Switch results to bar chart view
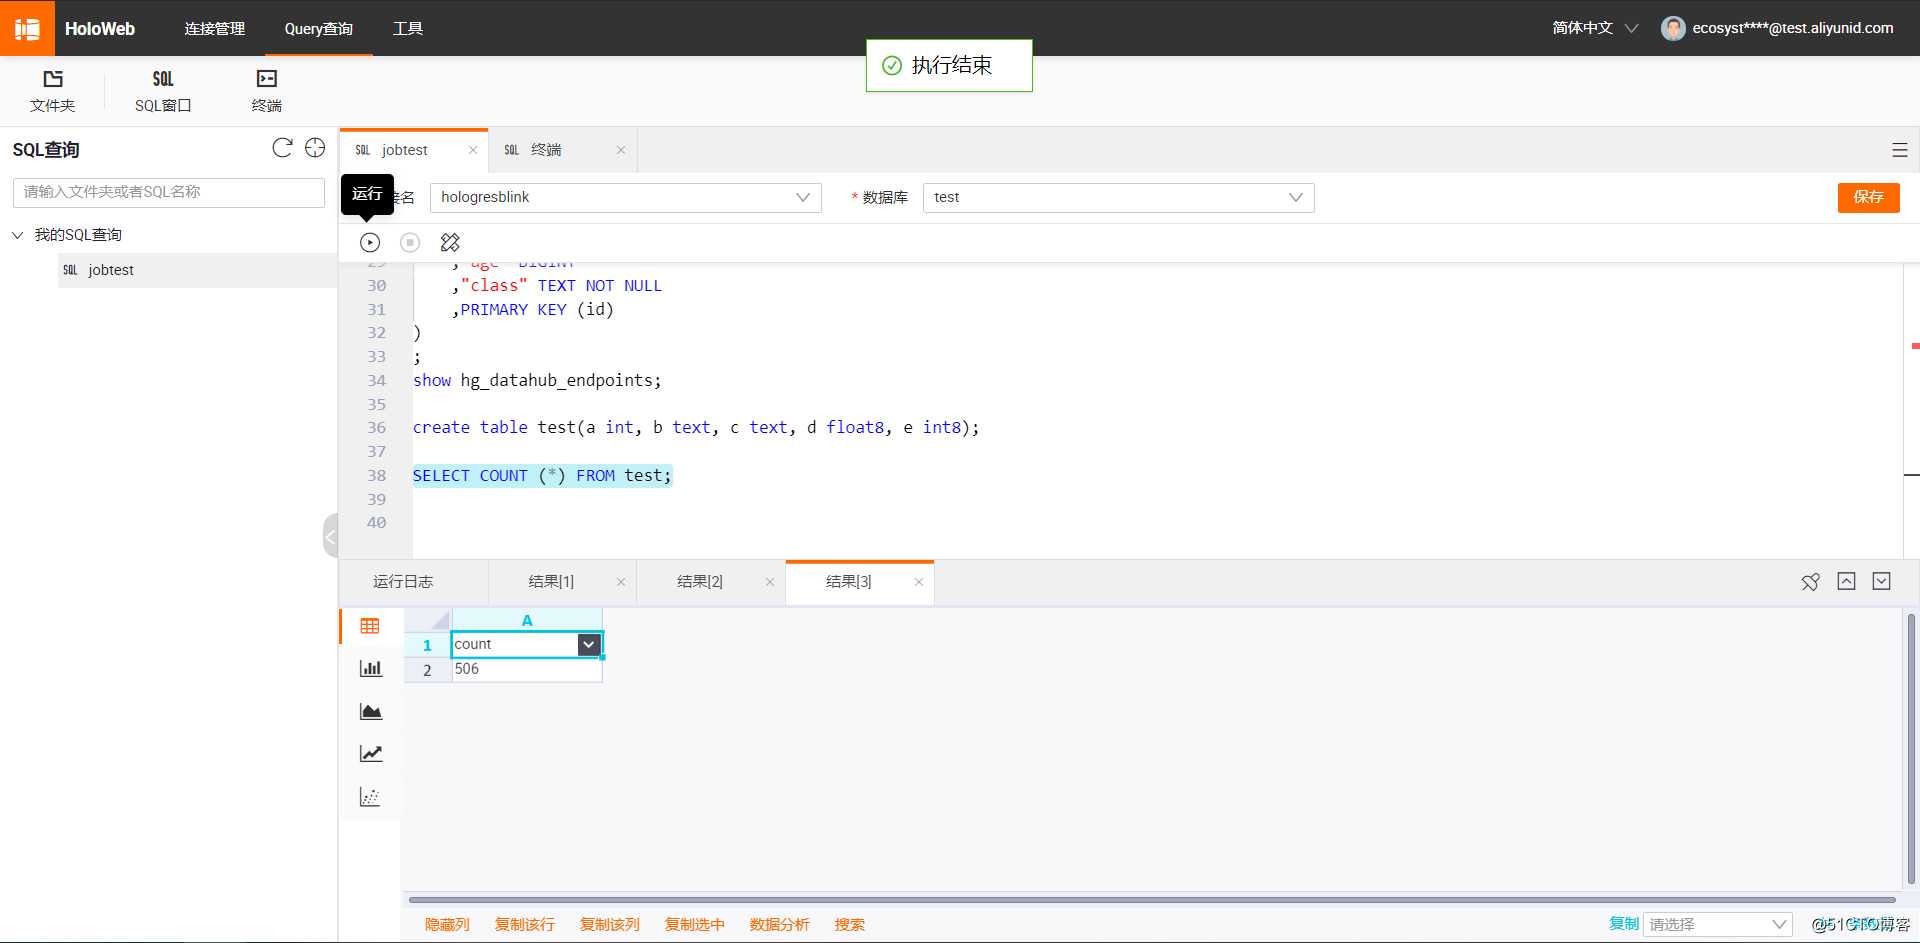1920x943 pixels. (x=370, y=668)
